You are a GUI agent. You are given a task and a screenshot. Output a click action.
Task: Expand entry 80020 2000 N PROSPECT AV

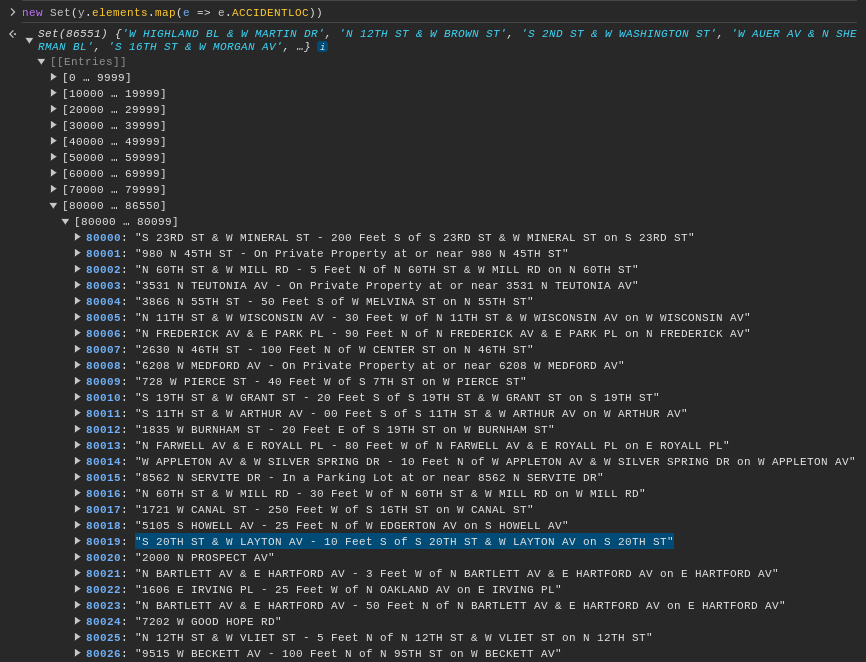(78, 558)
